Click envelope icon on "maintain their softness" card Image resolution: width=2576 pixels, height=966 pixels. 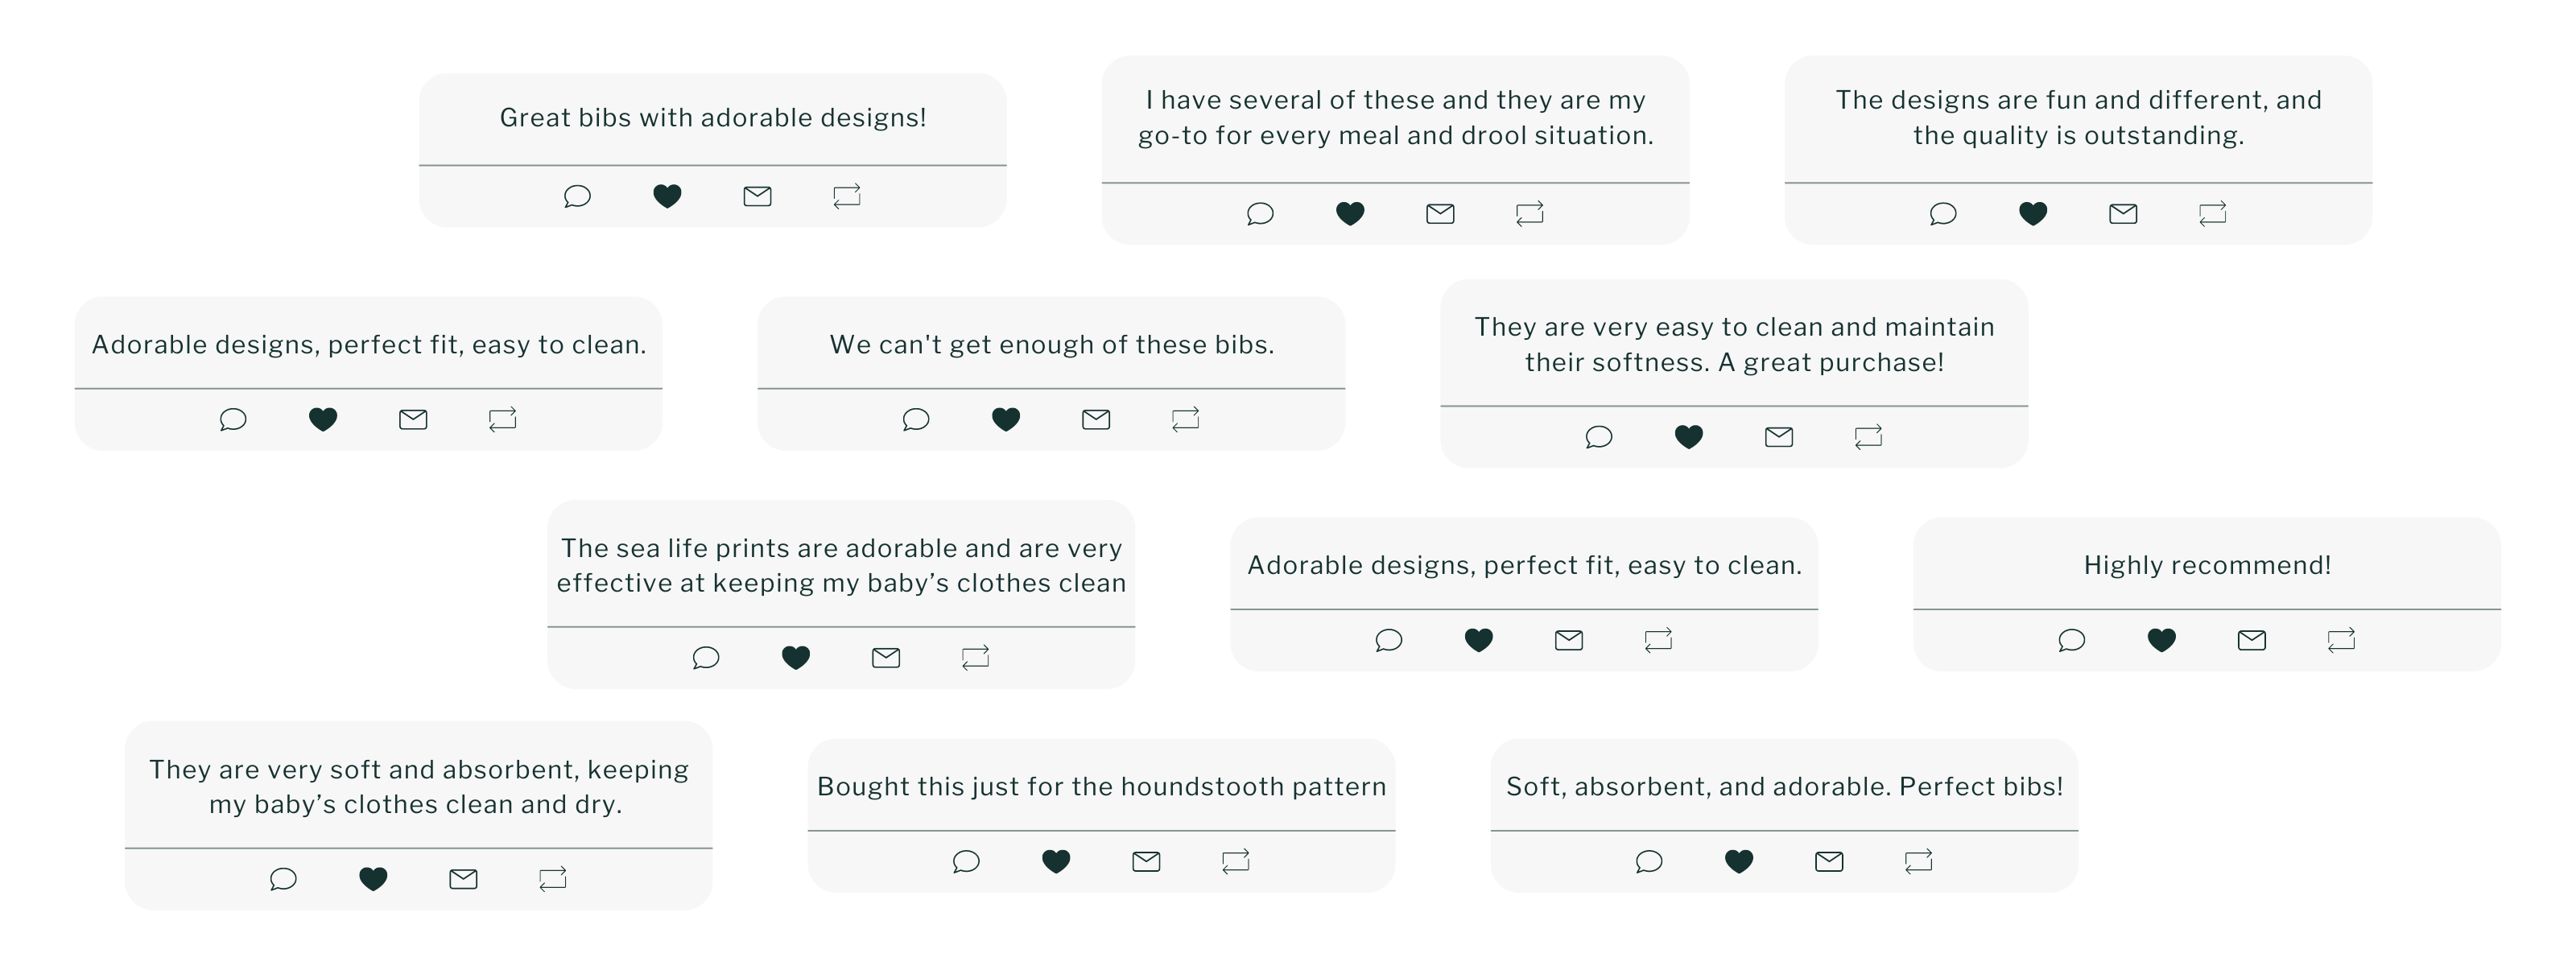coord(1779,437)
